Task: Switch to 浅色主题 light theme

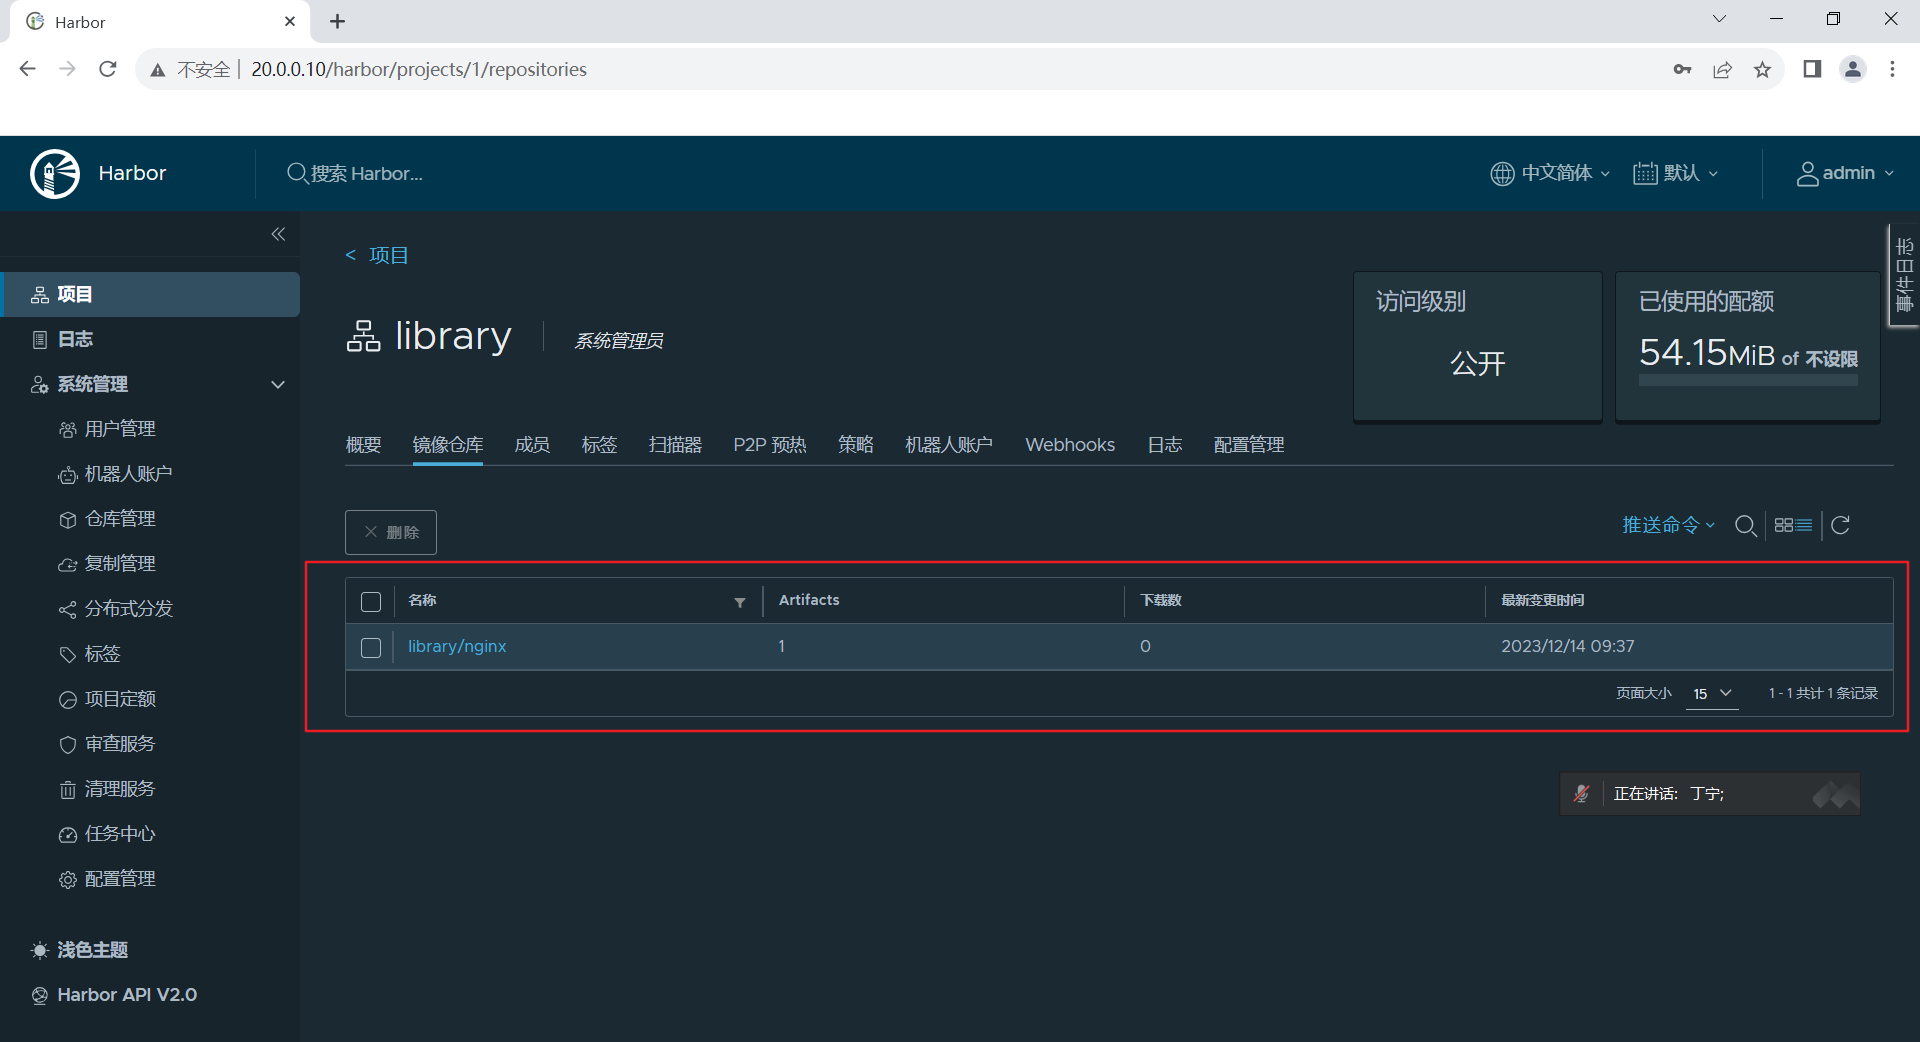Action: (x=80, y=950)
